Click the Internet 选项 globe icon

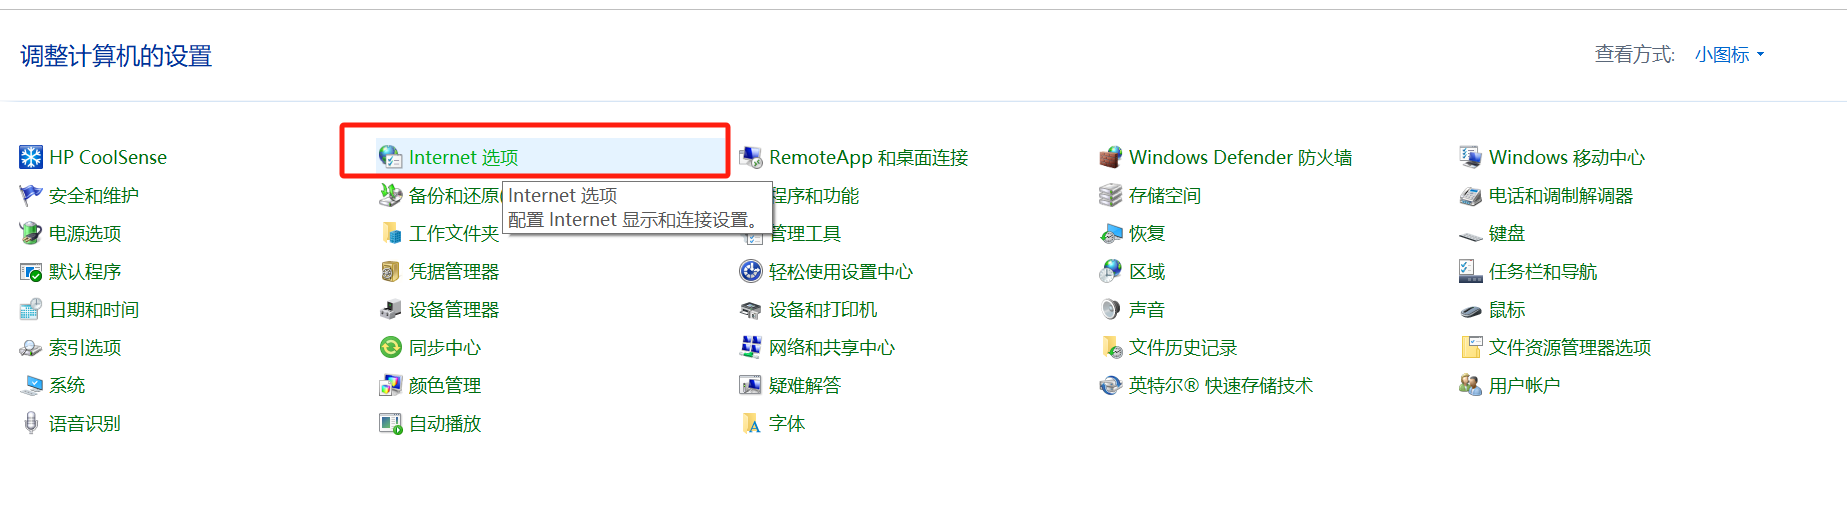click(391, 157)
